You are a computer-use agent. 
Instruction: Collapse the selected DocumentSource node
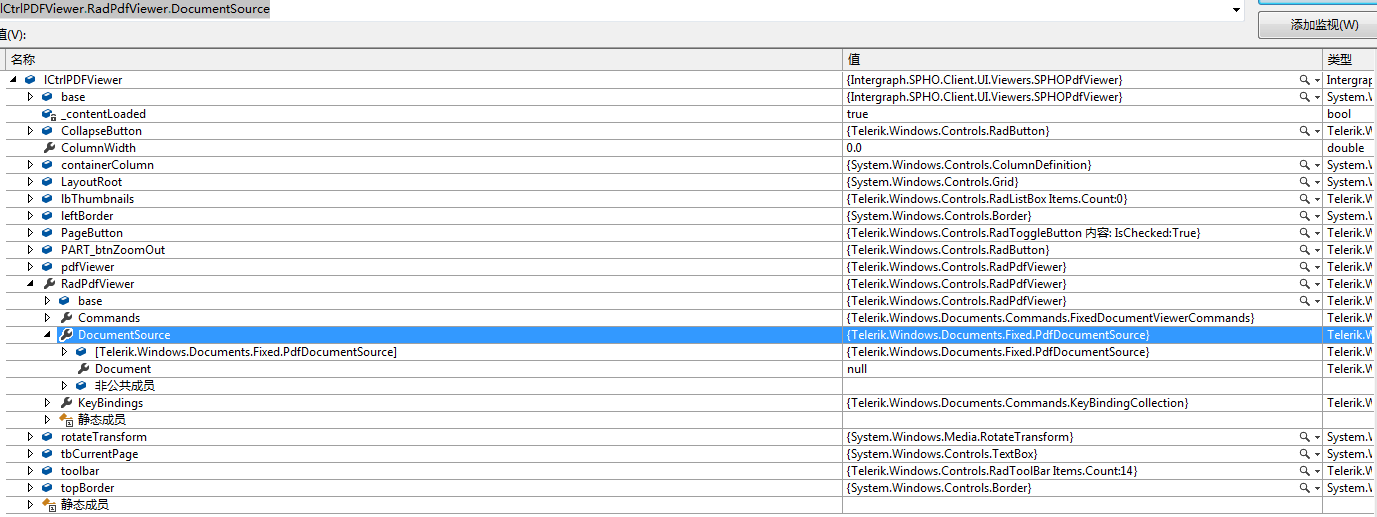click(x=47, y=335)
